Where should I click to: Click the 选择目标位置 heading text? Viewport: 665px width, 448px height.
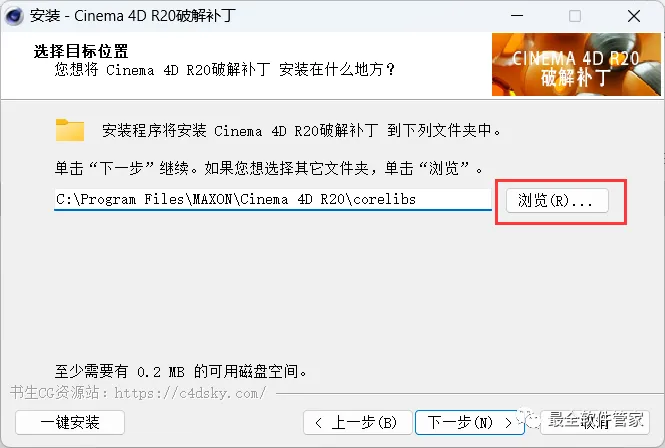[x=81, y=51]
